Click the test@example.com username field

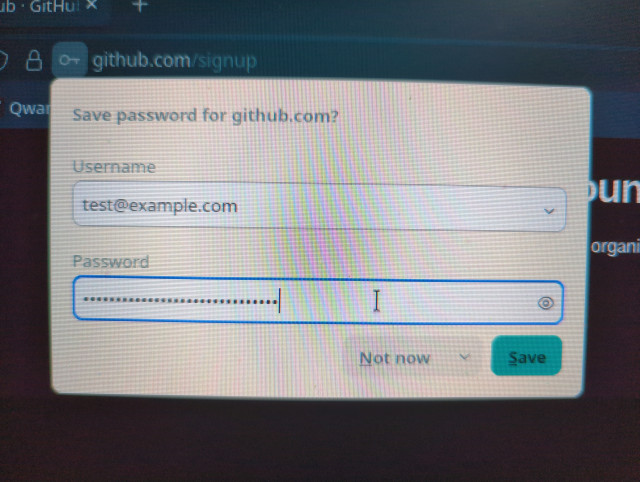(320, 206)
